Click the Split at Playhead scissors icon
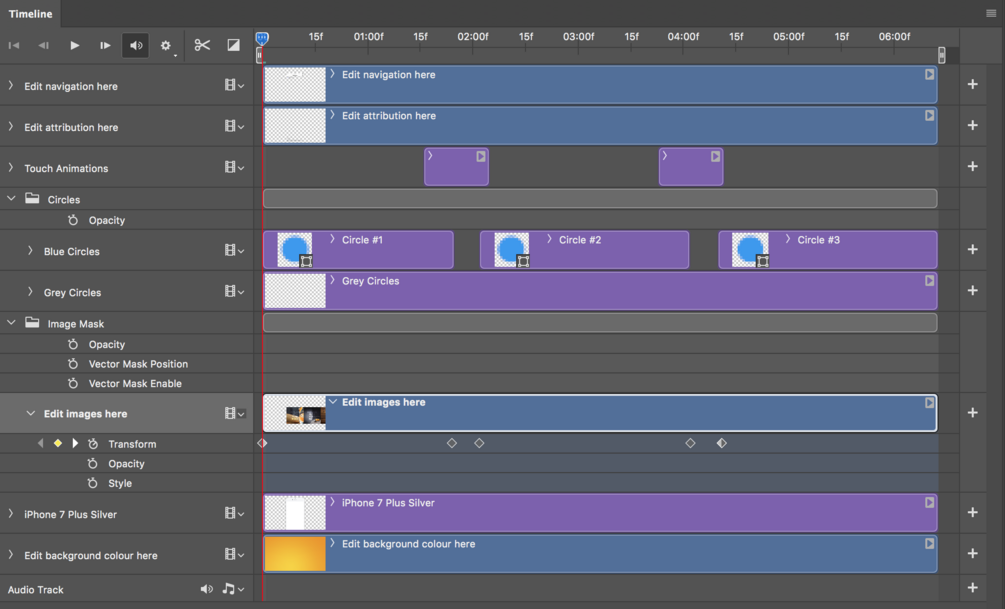 click(202, 45)
